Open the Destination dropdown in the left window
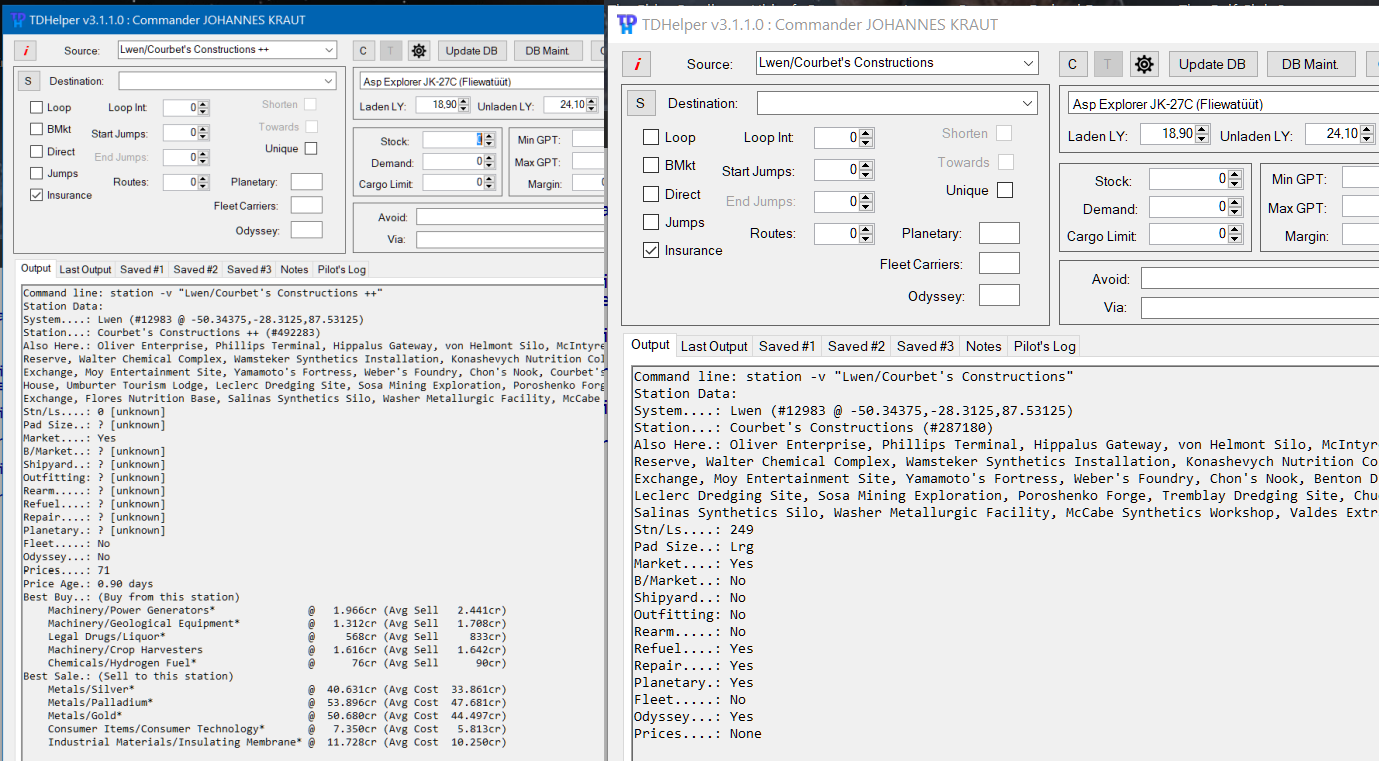Viewport: 1379px width, 761px height. pyautogui.click(x=329, y=81)
